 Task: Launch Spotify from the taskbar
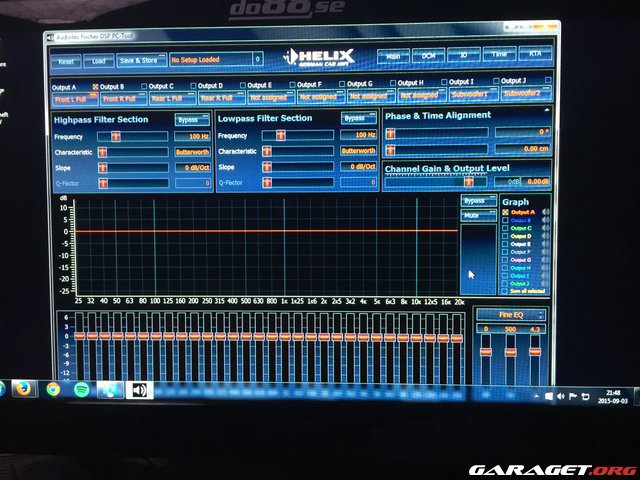pyautogui.click(x=81, y=391)
